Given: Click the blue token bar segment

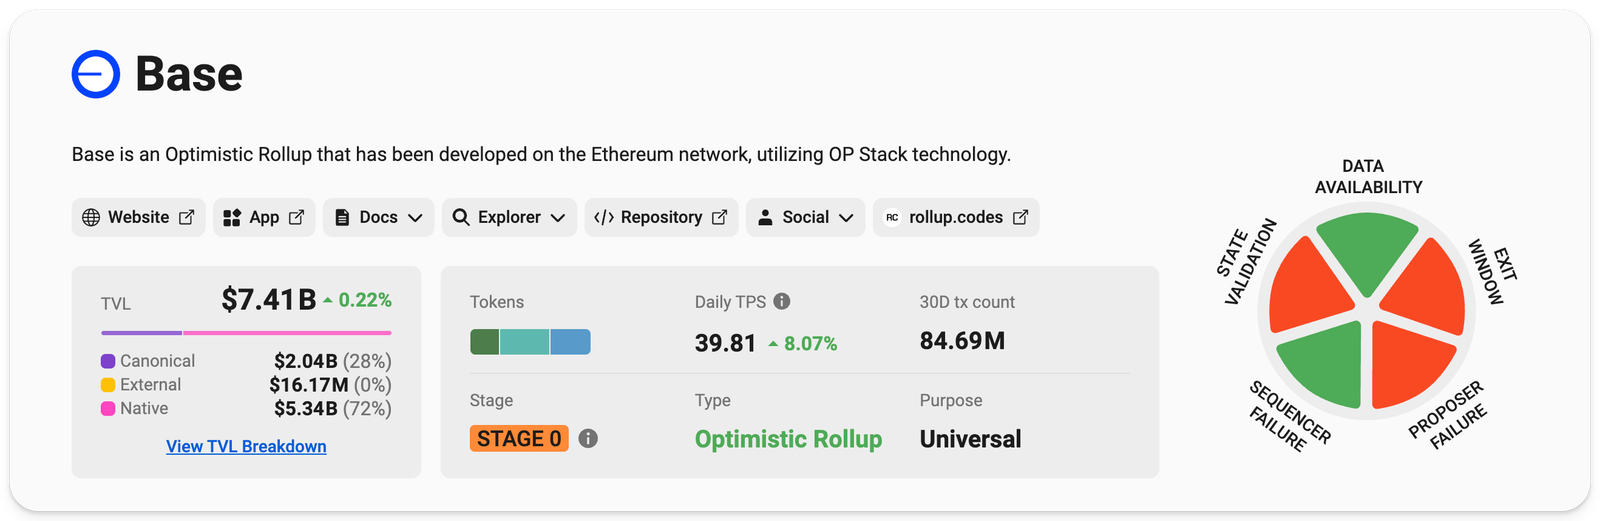Looking at the screenshot, I should [570, 342].
